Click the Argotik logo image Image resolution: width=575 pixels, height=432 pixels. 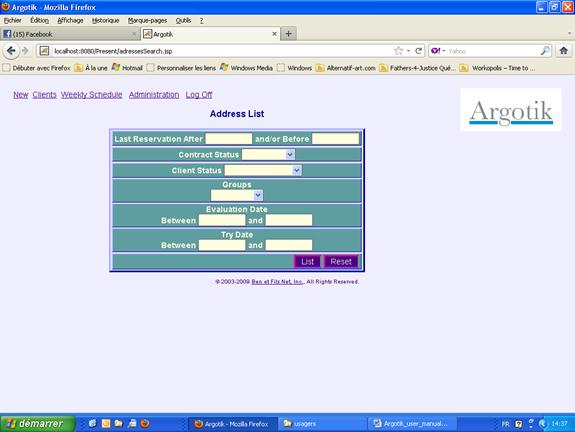[511, 110]
